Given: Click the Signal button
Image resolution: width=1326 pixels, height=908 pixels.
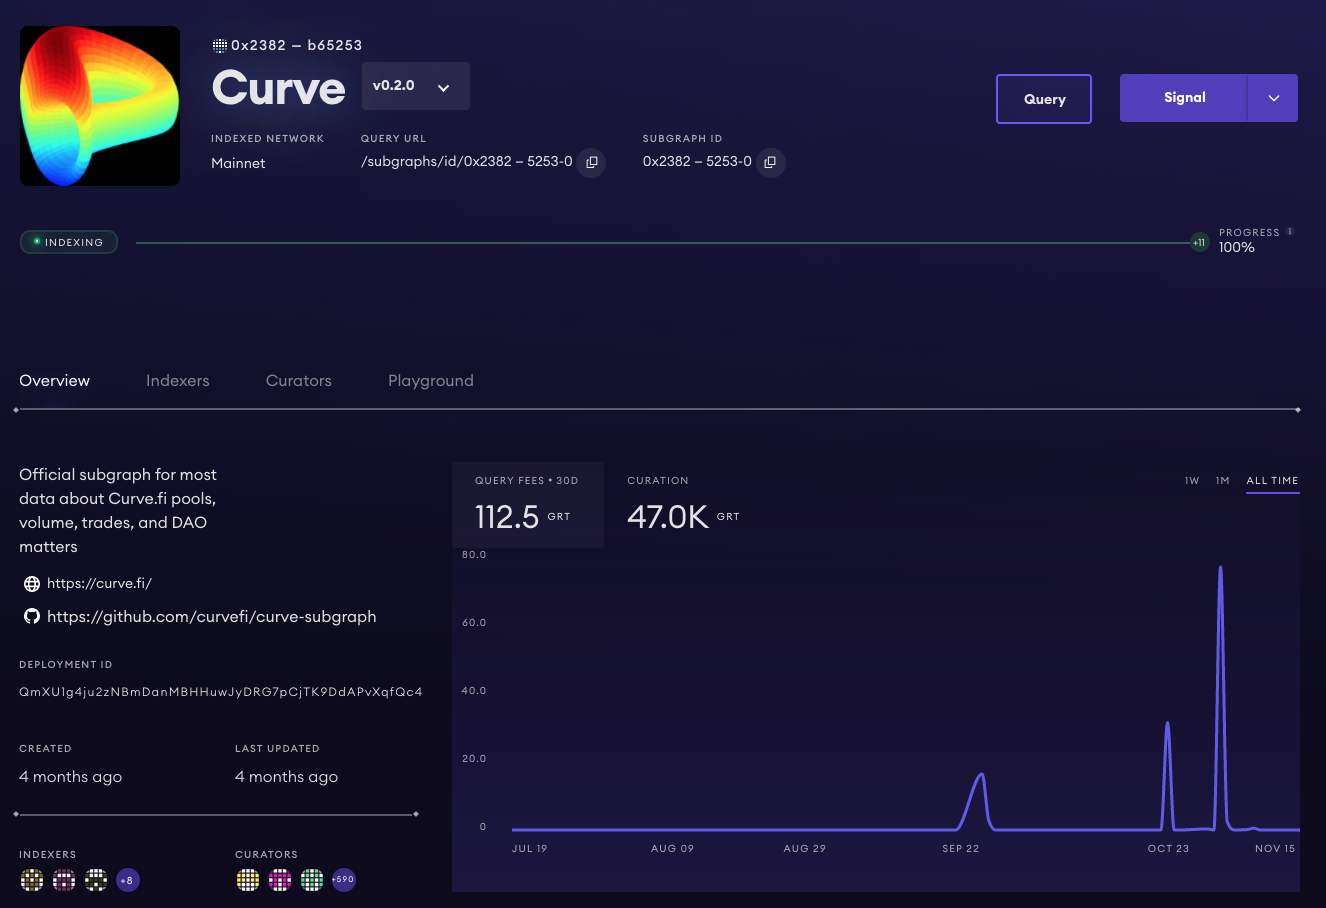Looking at the screenshot, I should click(x=1184, y=98).
